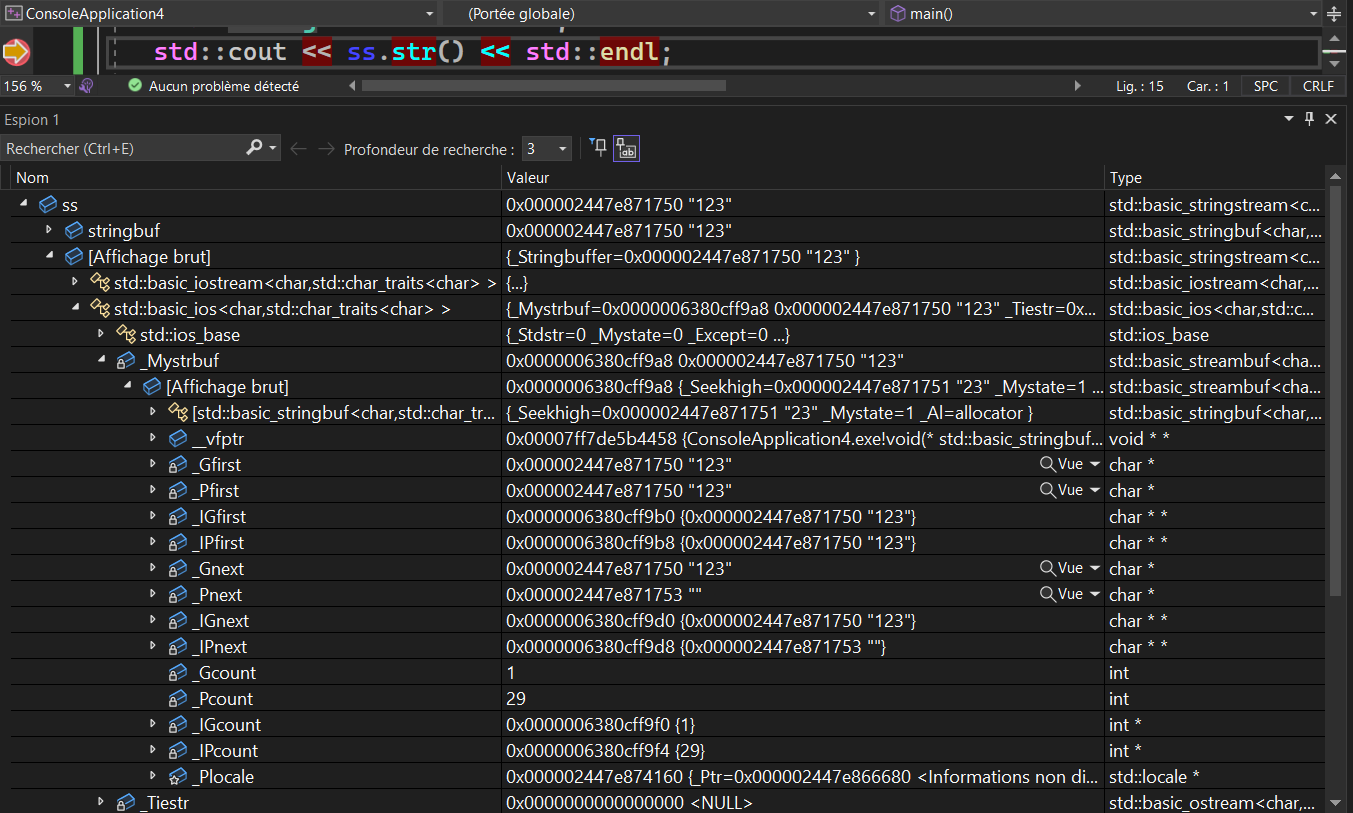
Task: Click the next search result arrow
Action: point(326,149)
